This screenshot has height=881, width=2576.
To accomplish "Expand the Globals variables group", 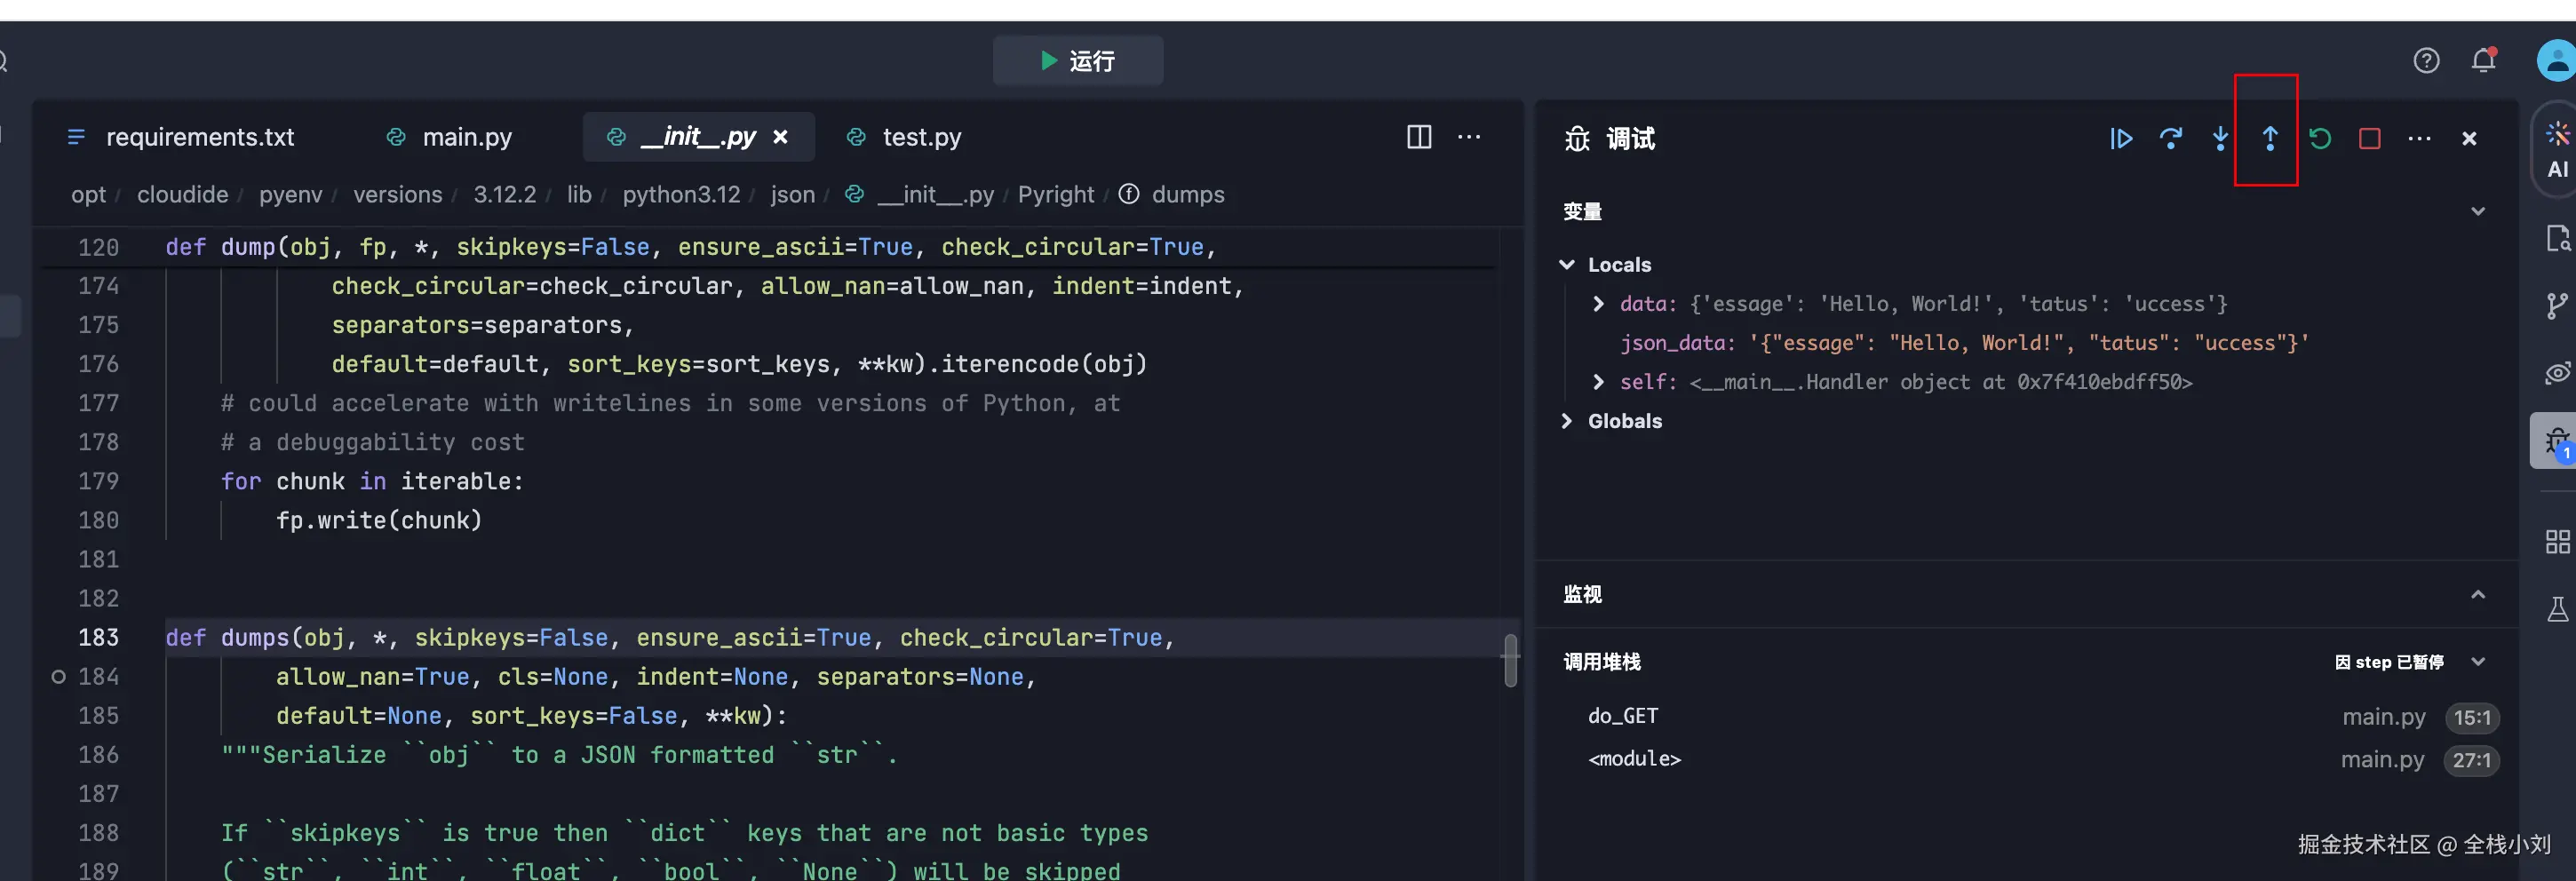I will coord(1567,421).
